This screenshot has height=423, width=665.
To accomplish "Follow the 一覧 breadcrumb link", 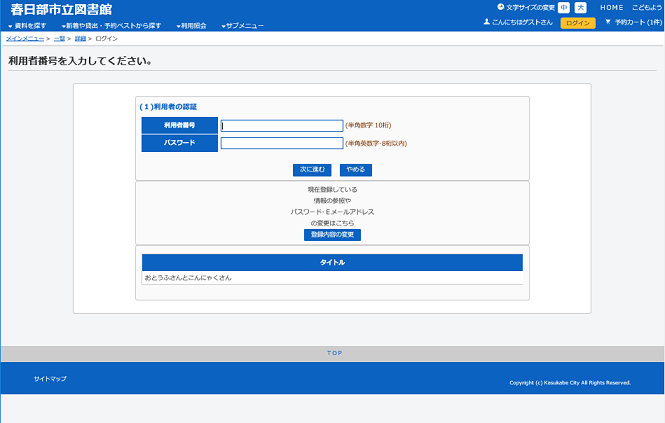I will (59, 39).
